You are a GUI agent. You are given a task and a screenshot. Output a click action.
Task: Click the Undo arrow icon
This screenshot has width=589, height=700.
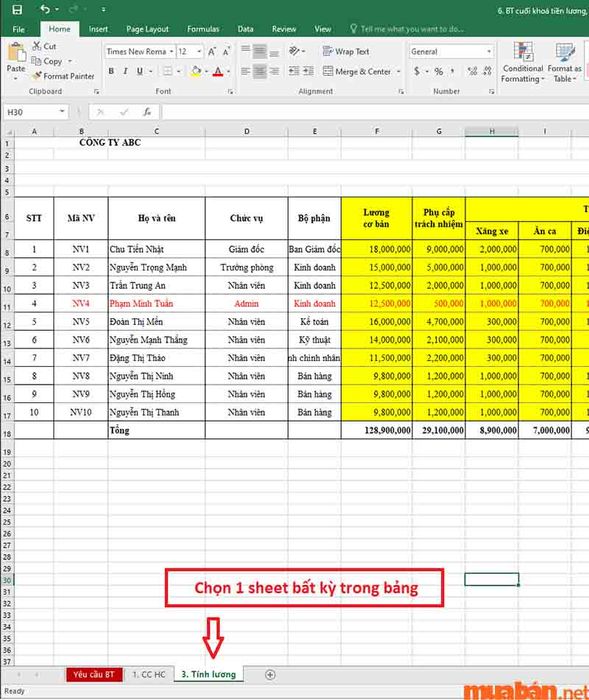tap(45, 9)
